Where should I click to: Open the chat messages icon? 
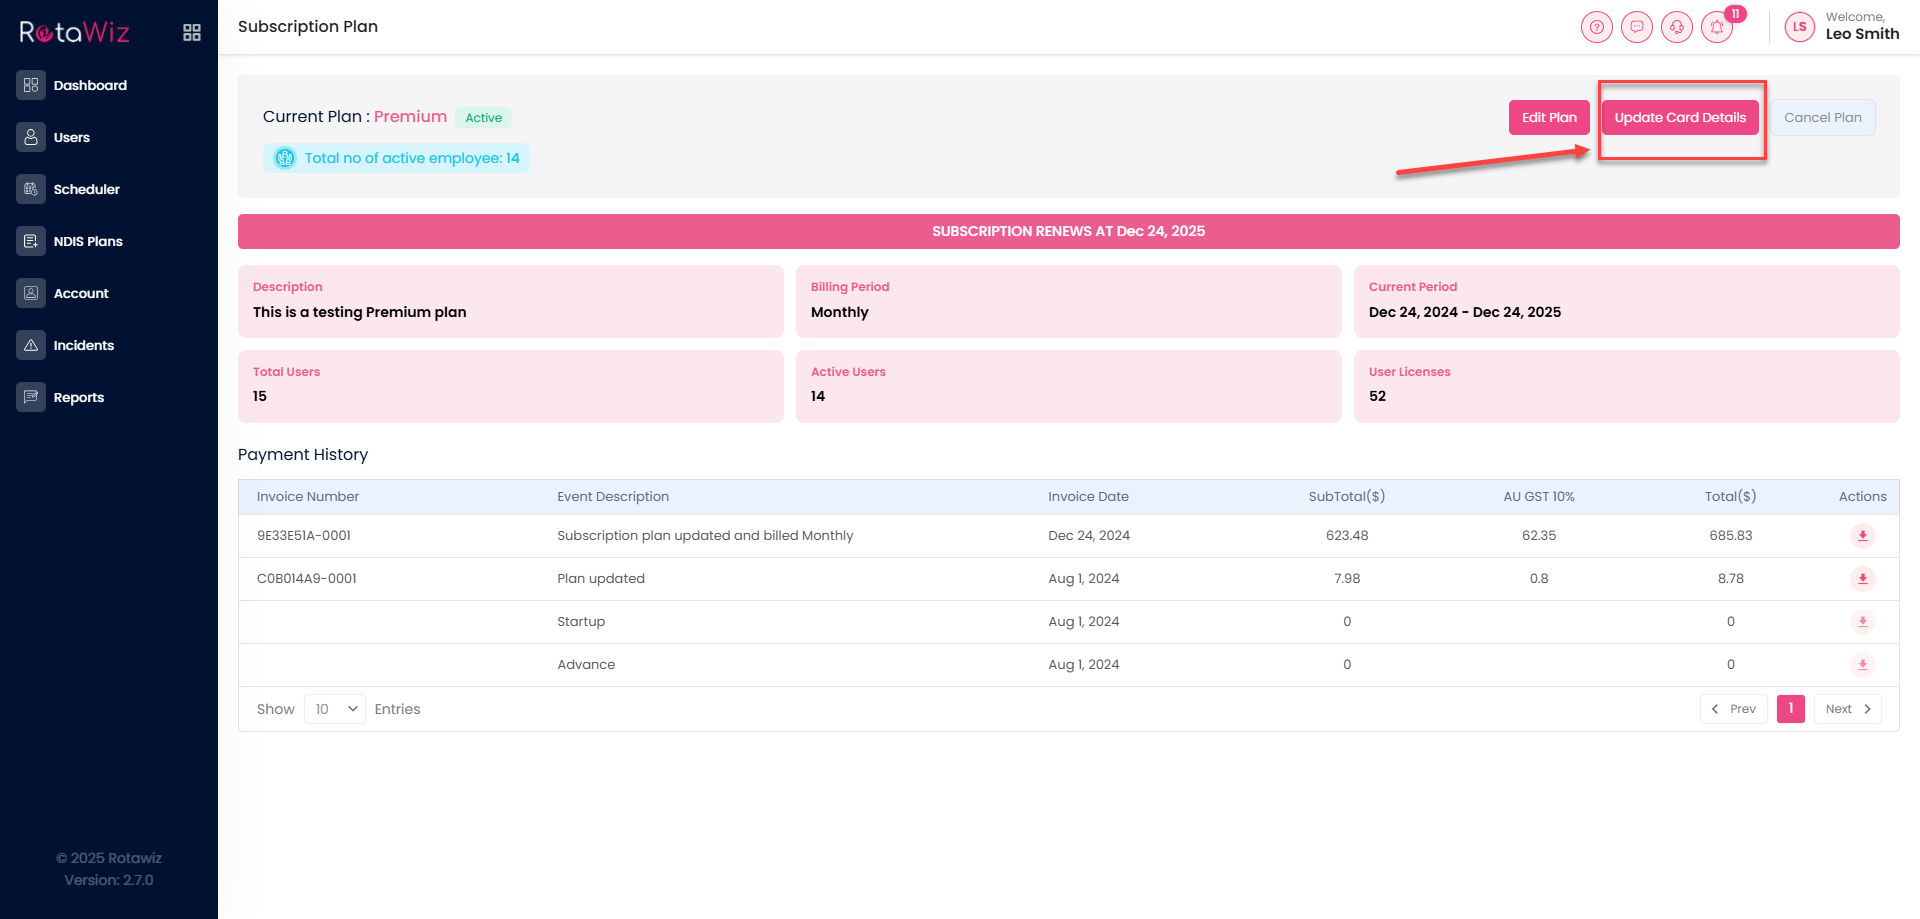coord(1637,27)
